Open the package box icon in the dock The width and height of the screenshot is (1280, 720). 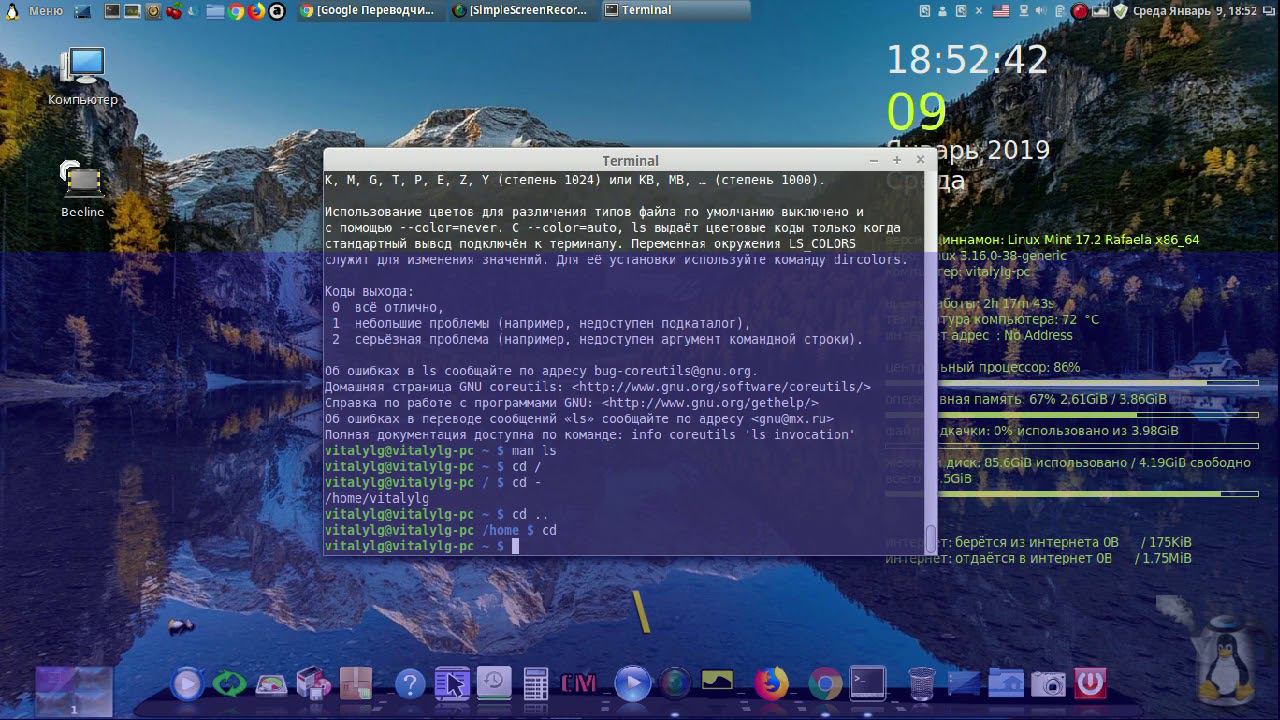point(355,684)
